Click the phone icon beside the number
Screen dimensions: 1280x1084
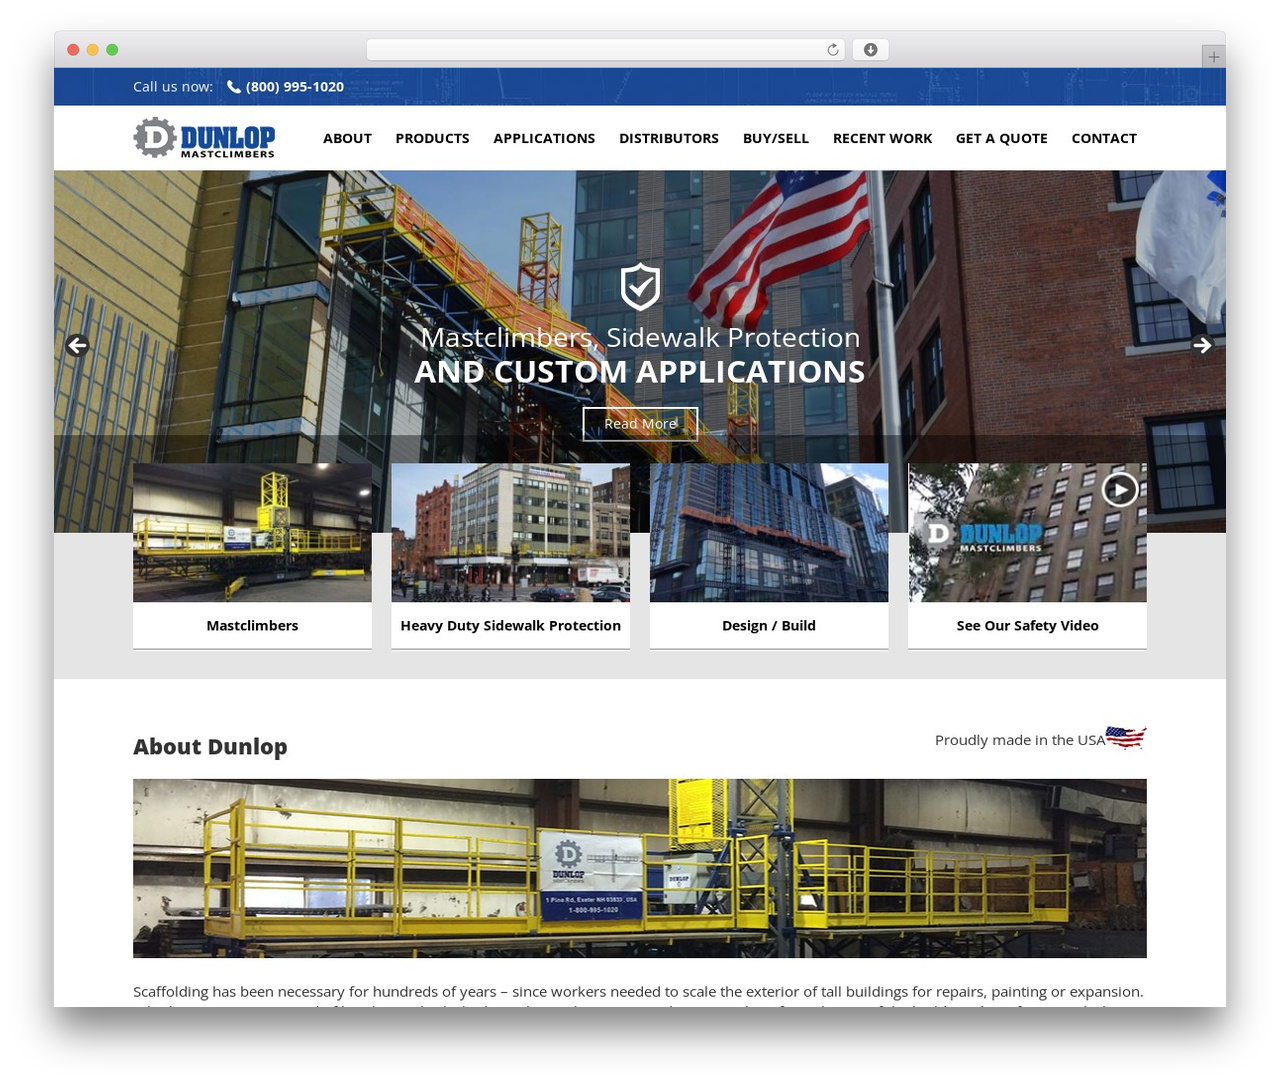pos(234,87)
